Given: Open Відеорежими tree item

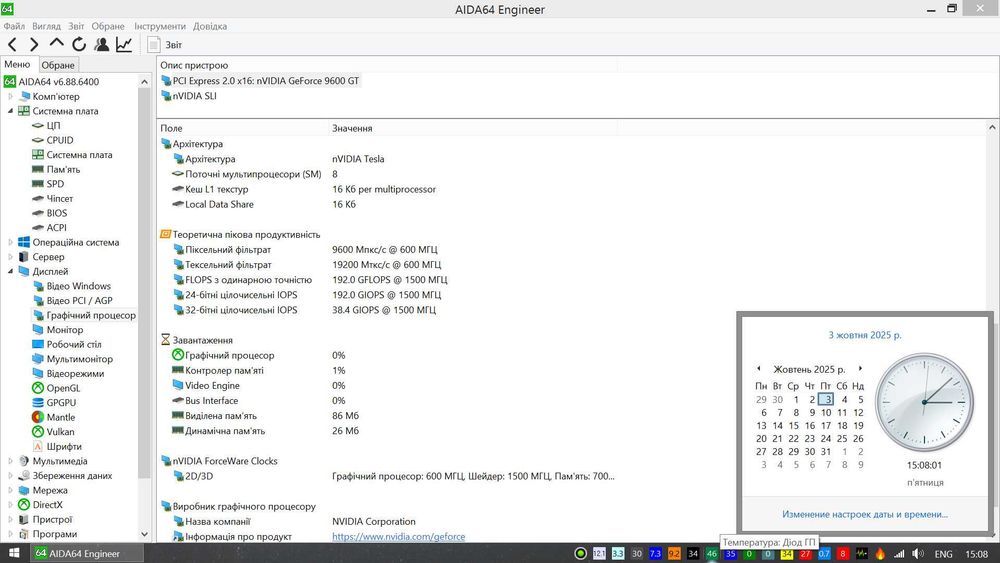Looking at the screenshot, I should click(75, 374).
